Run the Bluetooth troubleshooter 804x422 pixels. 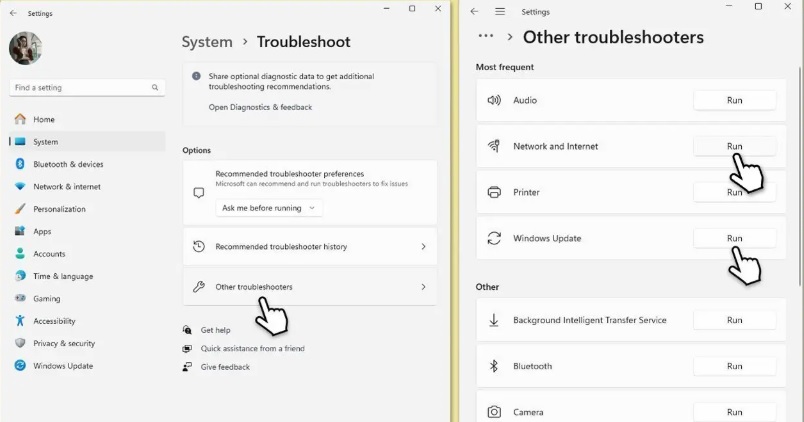tap(734, 366)
